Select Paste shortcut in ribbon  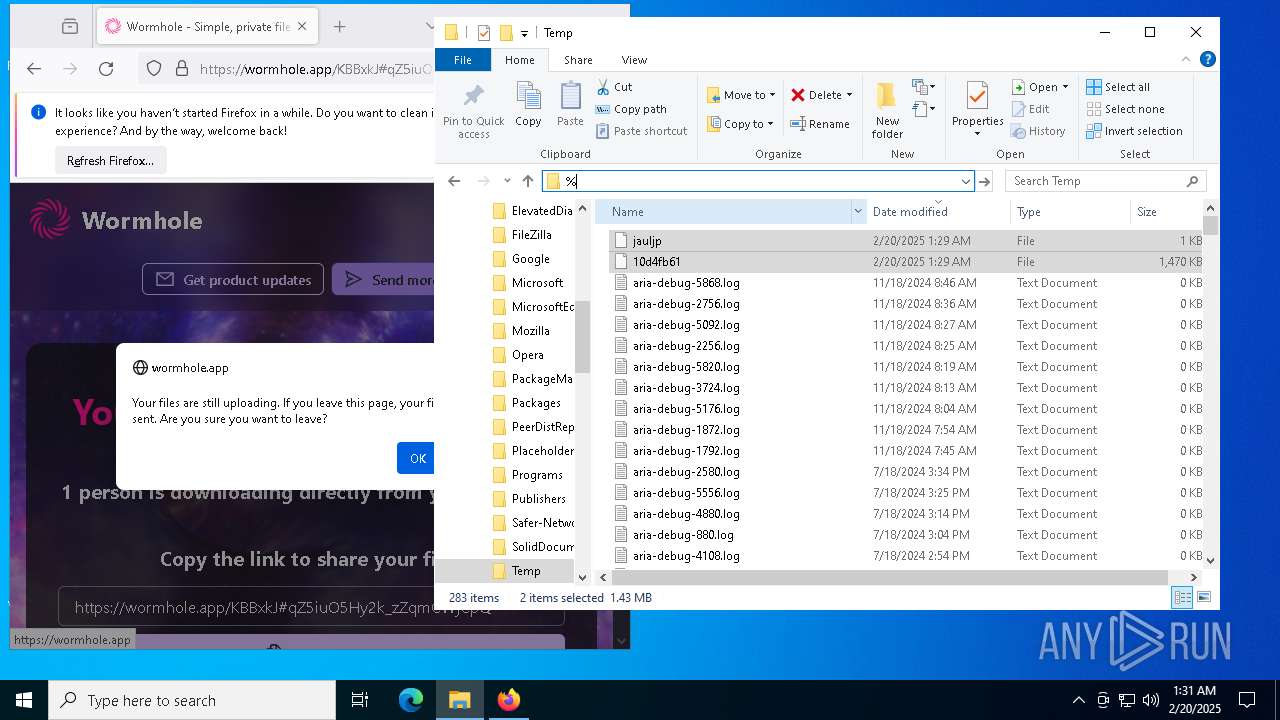(641, 131)
